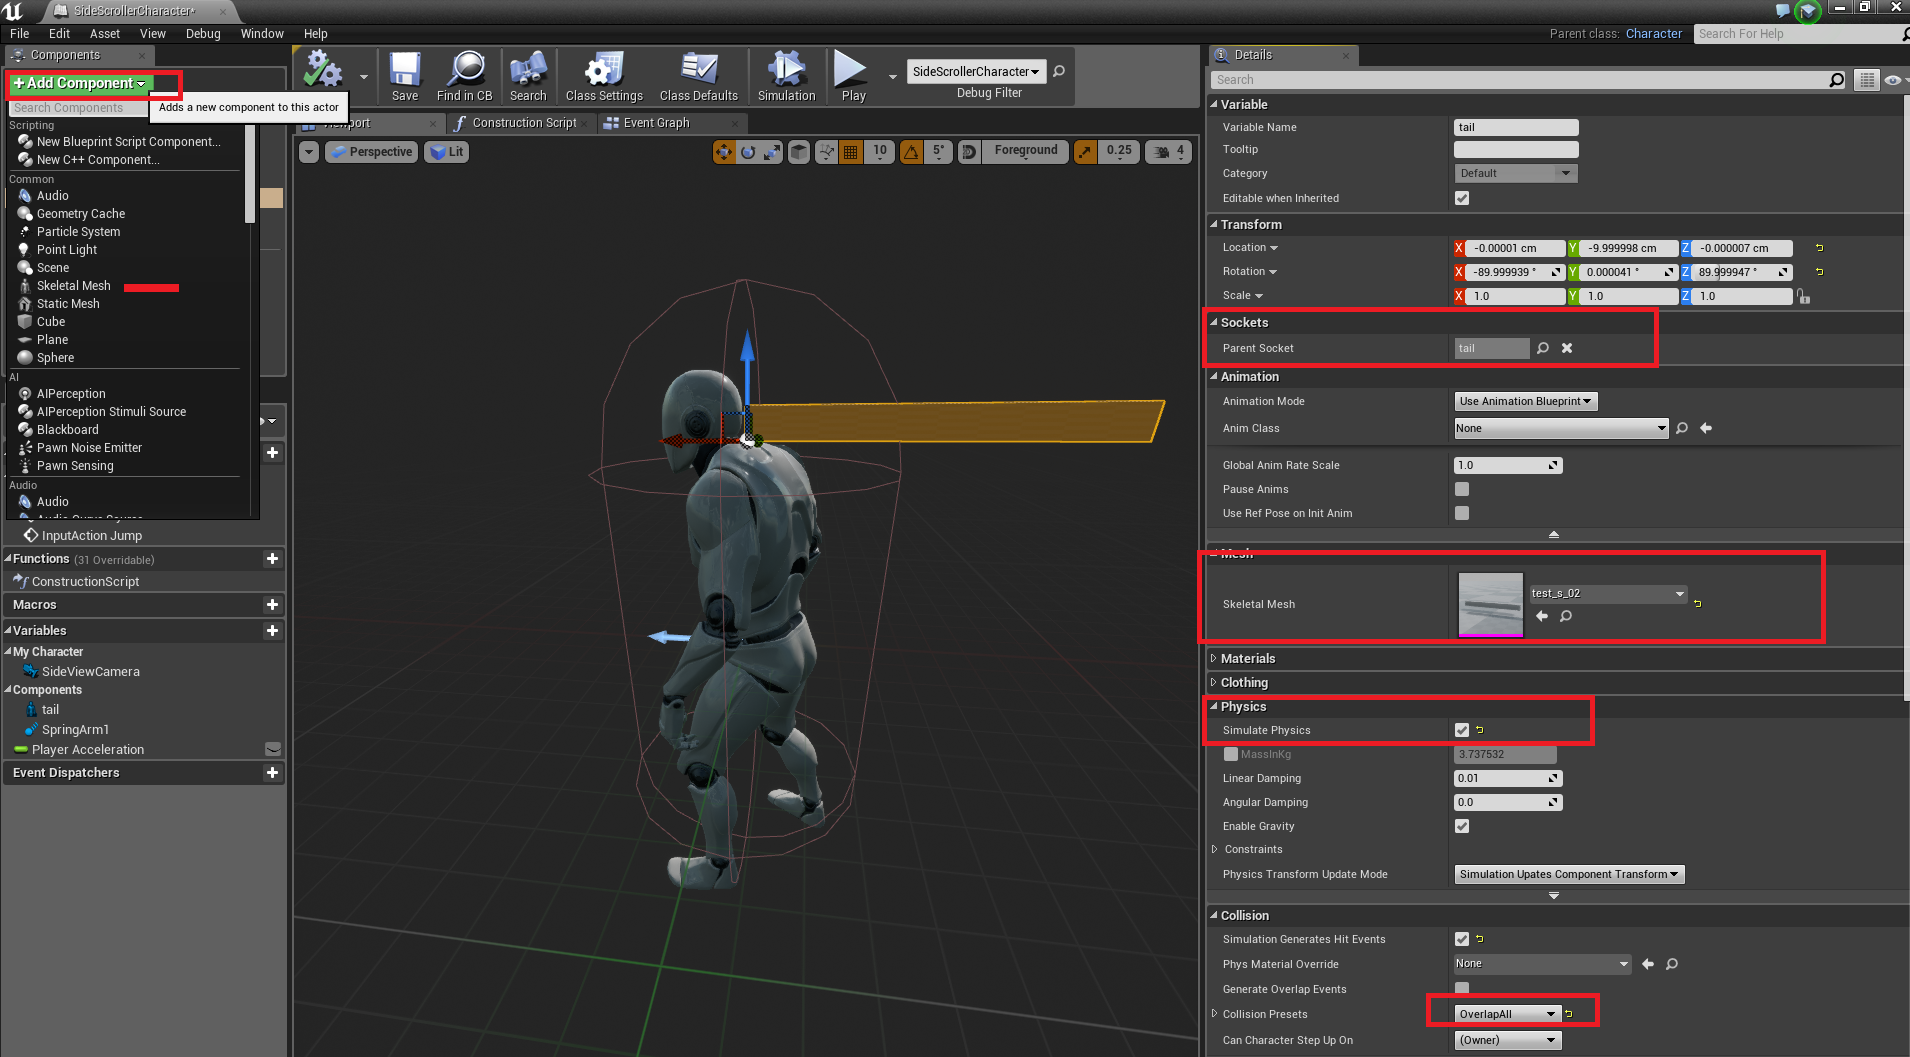Browse to test_s_02 asset magnifier icon
Image resolution: width=1910 pixels, height=1057 pixels.
click(1566, 616)
